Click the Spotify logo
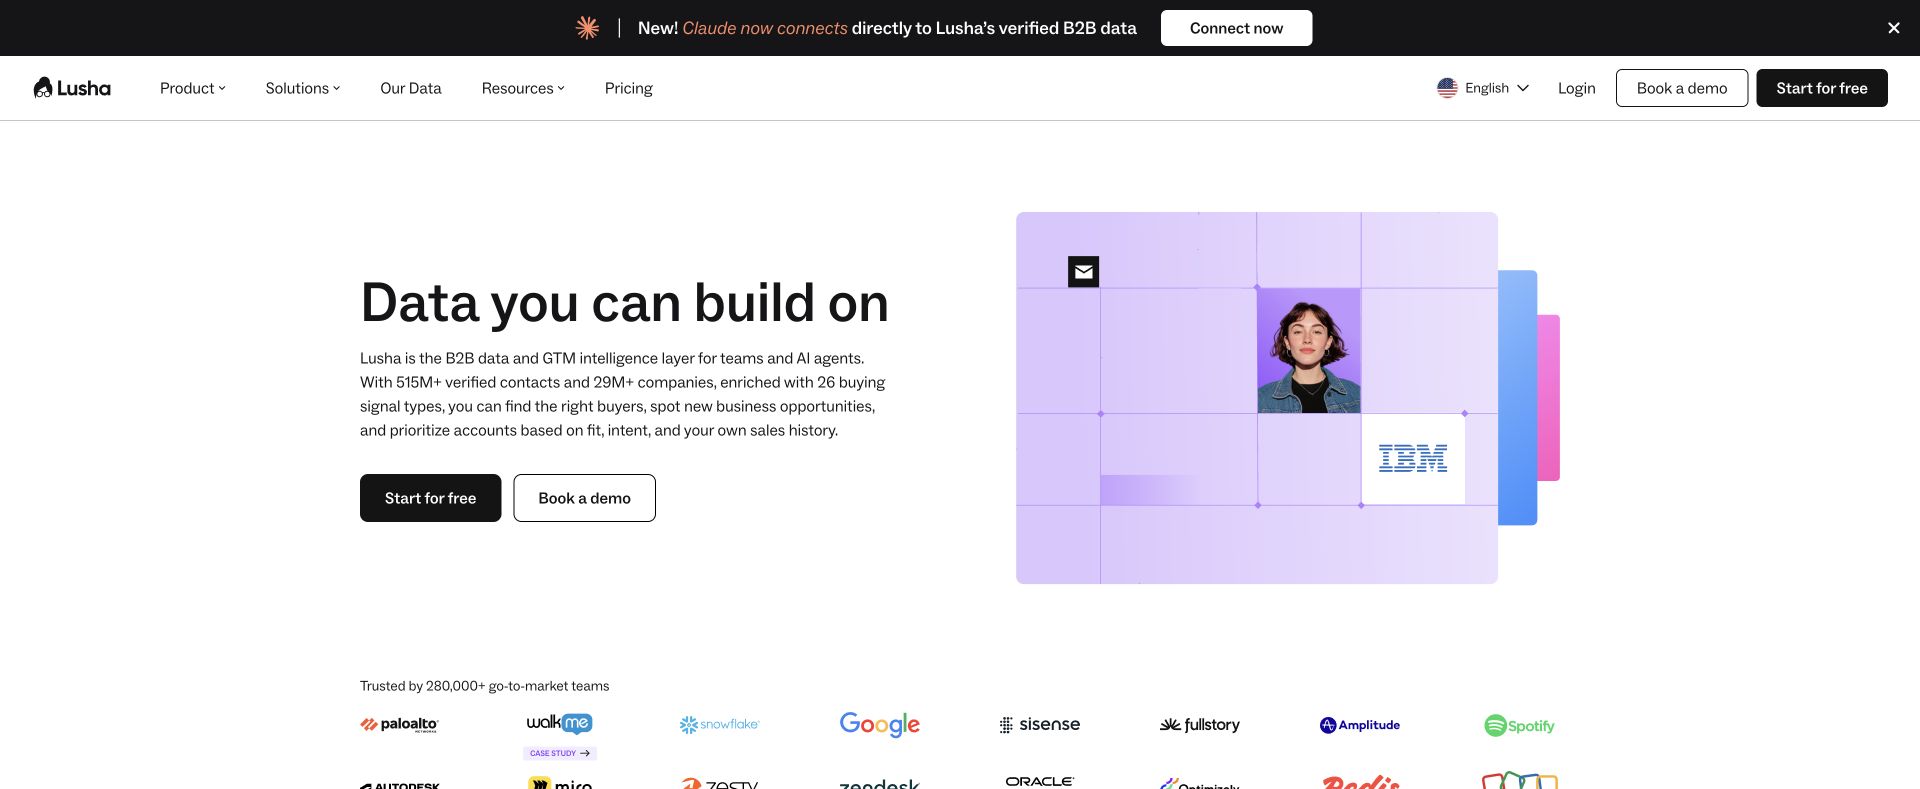Screen dimensions: 1920x789 coord(1519,726)
